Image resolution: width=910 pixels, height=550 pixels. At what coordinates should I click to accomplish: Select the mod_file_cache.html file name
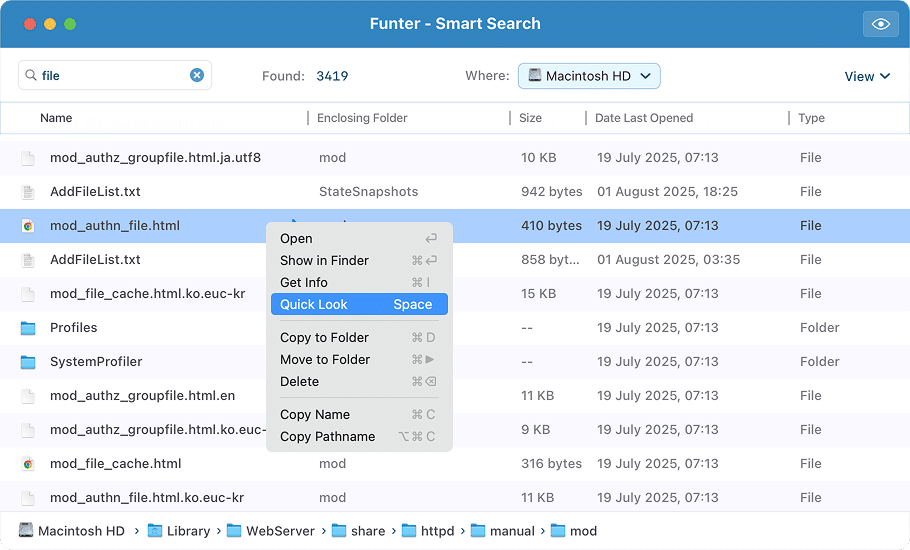[x=115, y=464]
